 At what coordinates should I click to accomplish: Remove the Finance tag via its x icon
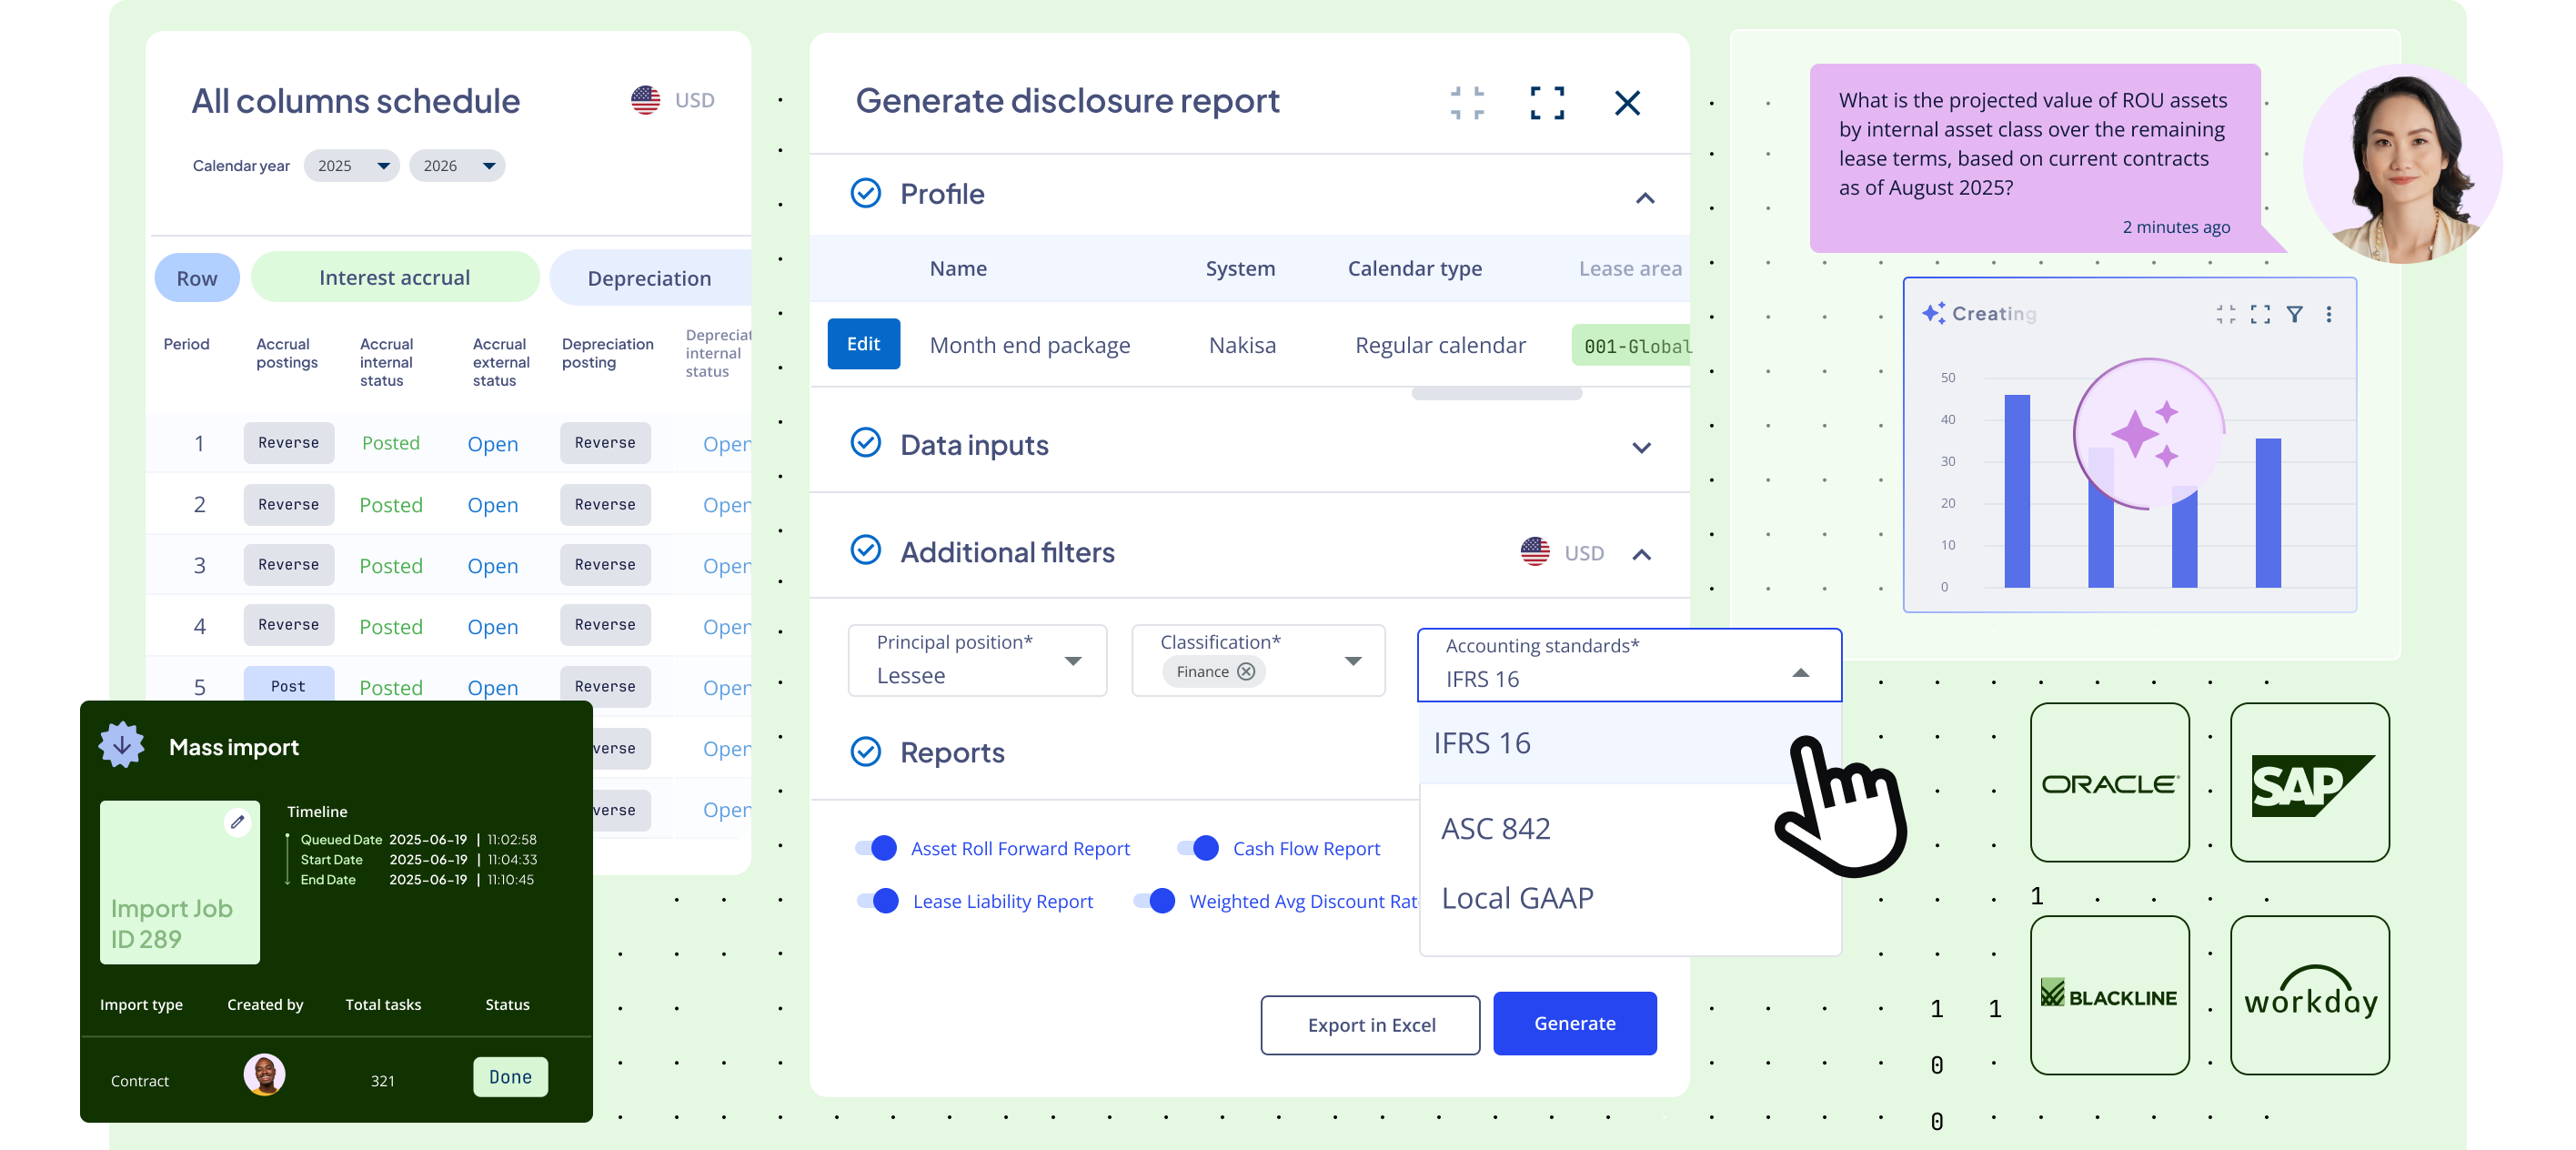click(1246, 672)
